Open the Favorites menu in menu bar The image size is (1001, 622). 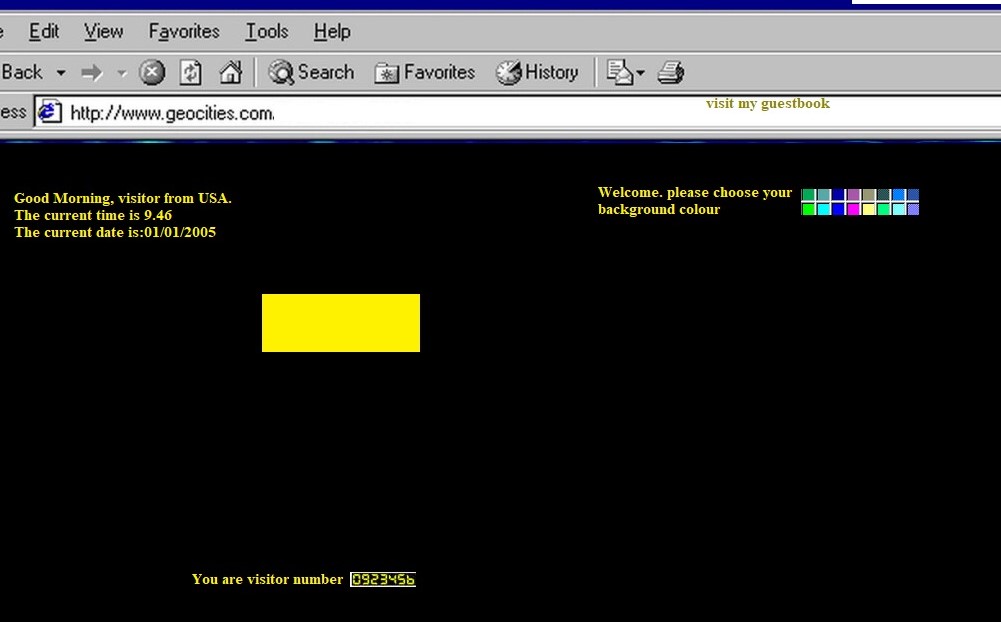tap(184, 31)
